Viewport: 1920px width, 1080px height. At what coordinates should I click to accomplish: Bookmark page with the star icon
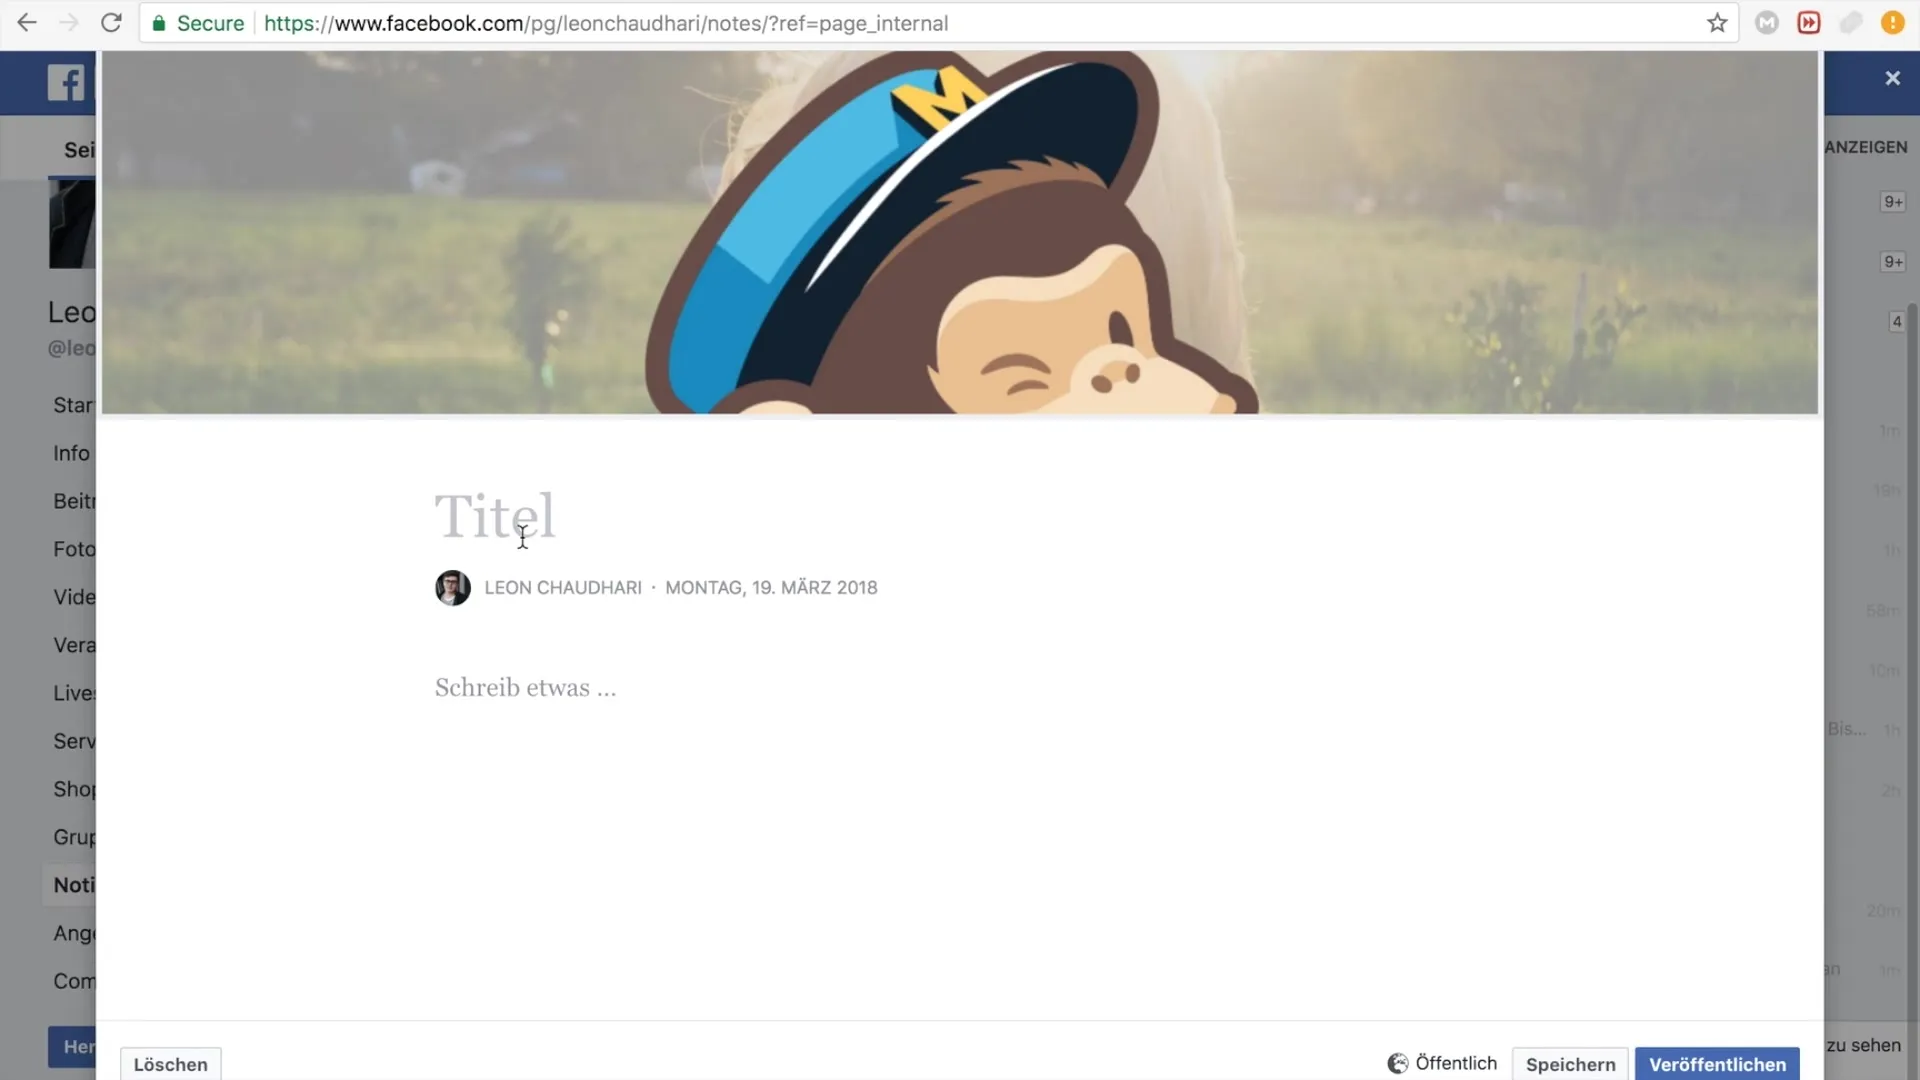pos(1717,23)
